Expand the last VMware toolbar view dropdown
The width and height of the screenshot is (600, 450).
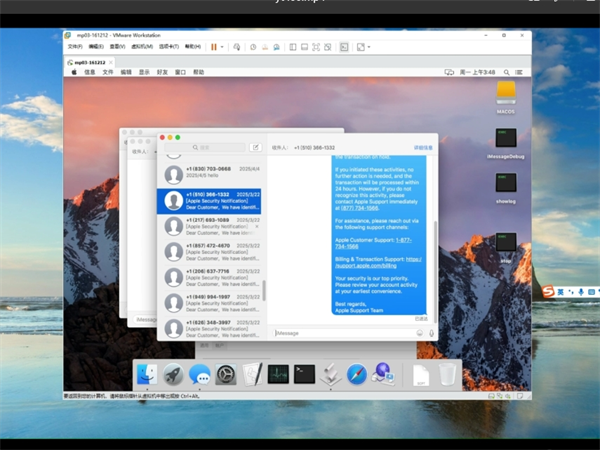(x=369, y=46)
